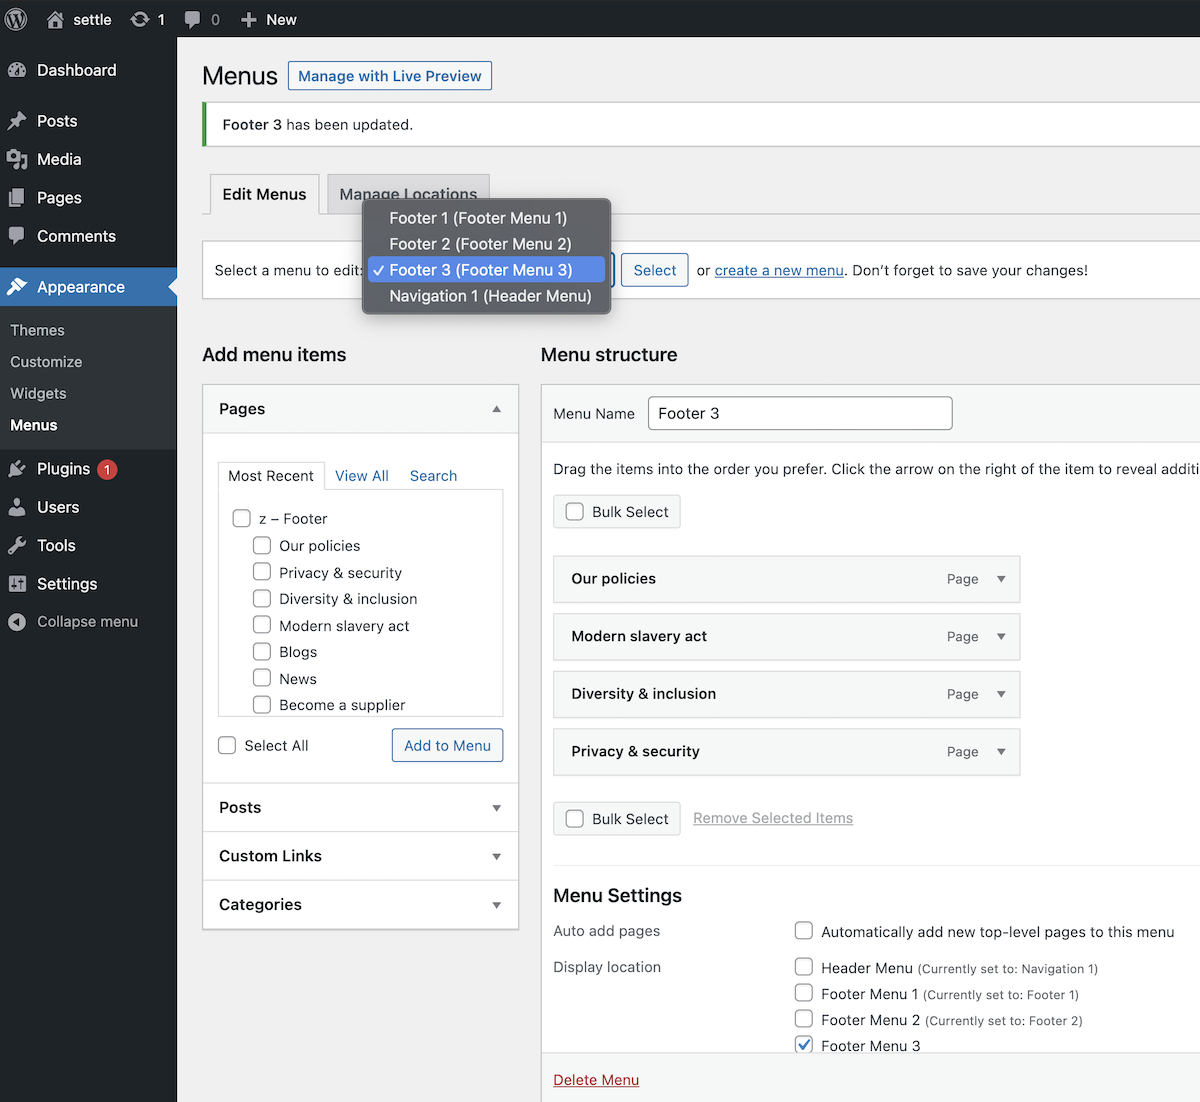Expand the Privacy & security item arrow

click(1001, 752)
